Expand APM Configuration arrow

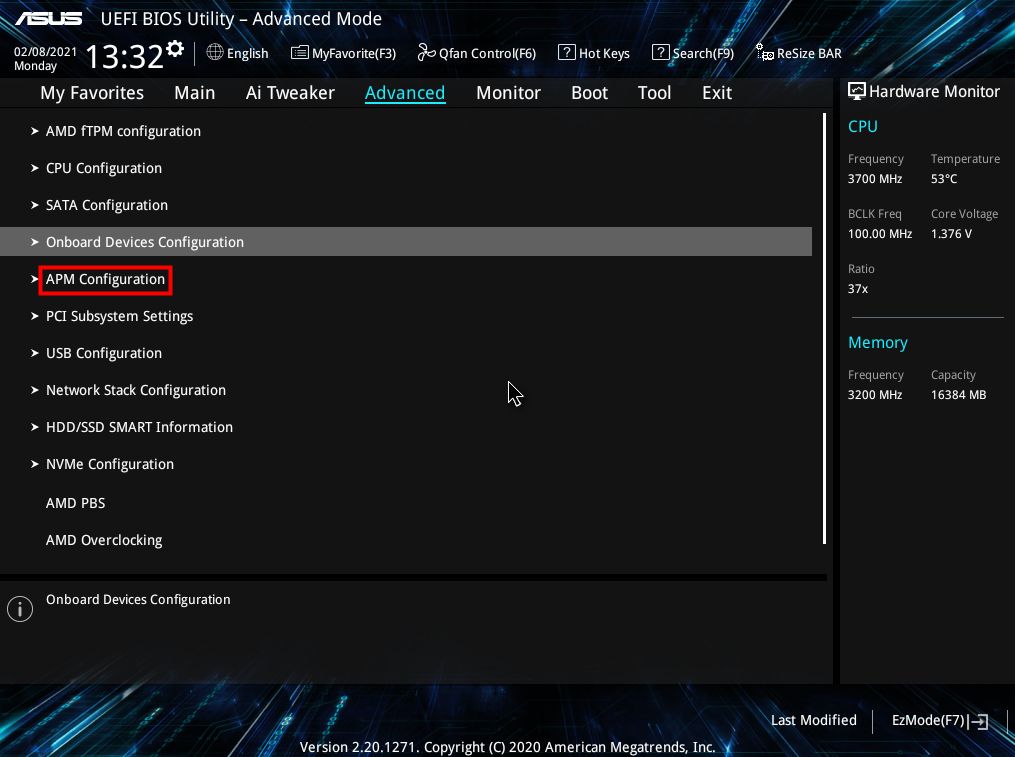click(34, 279)
